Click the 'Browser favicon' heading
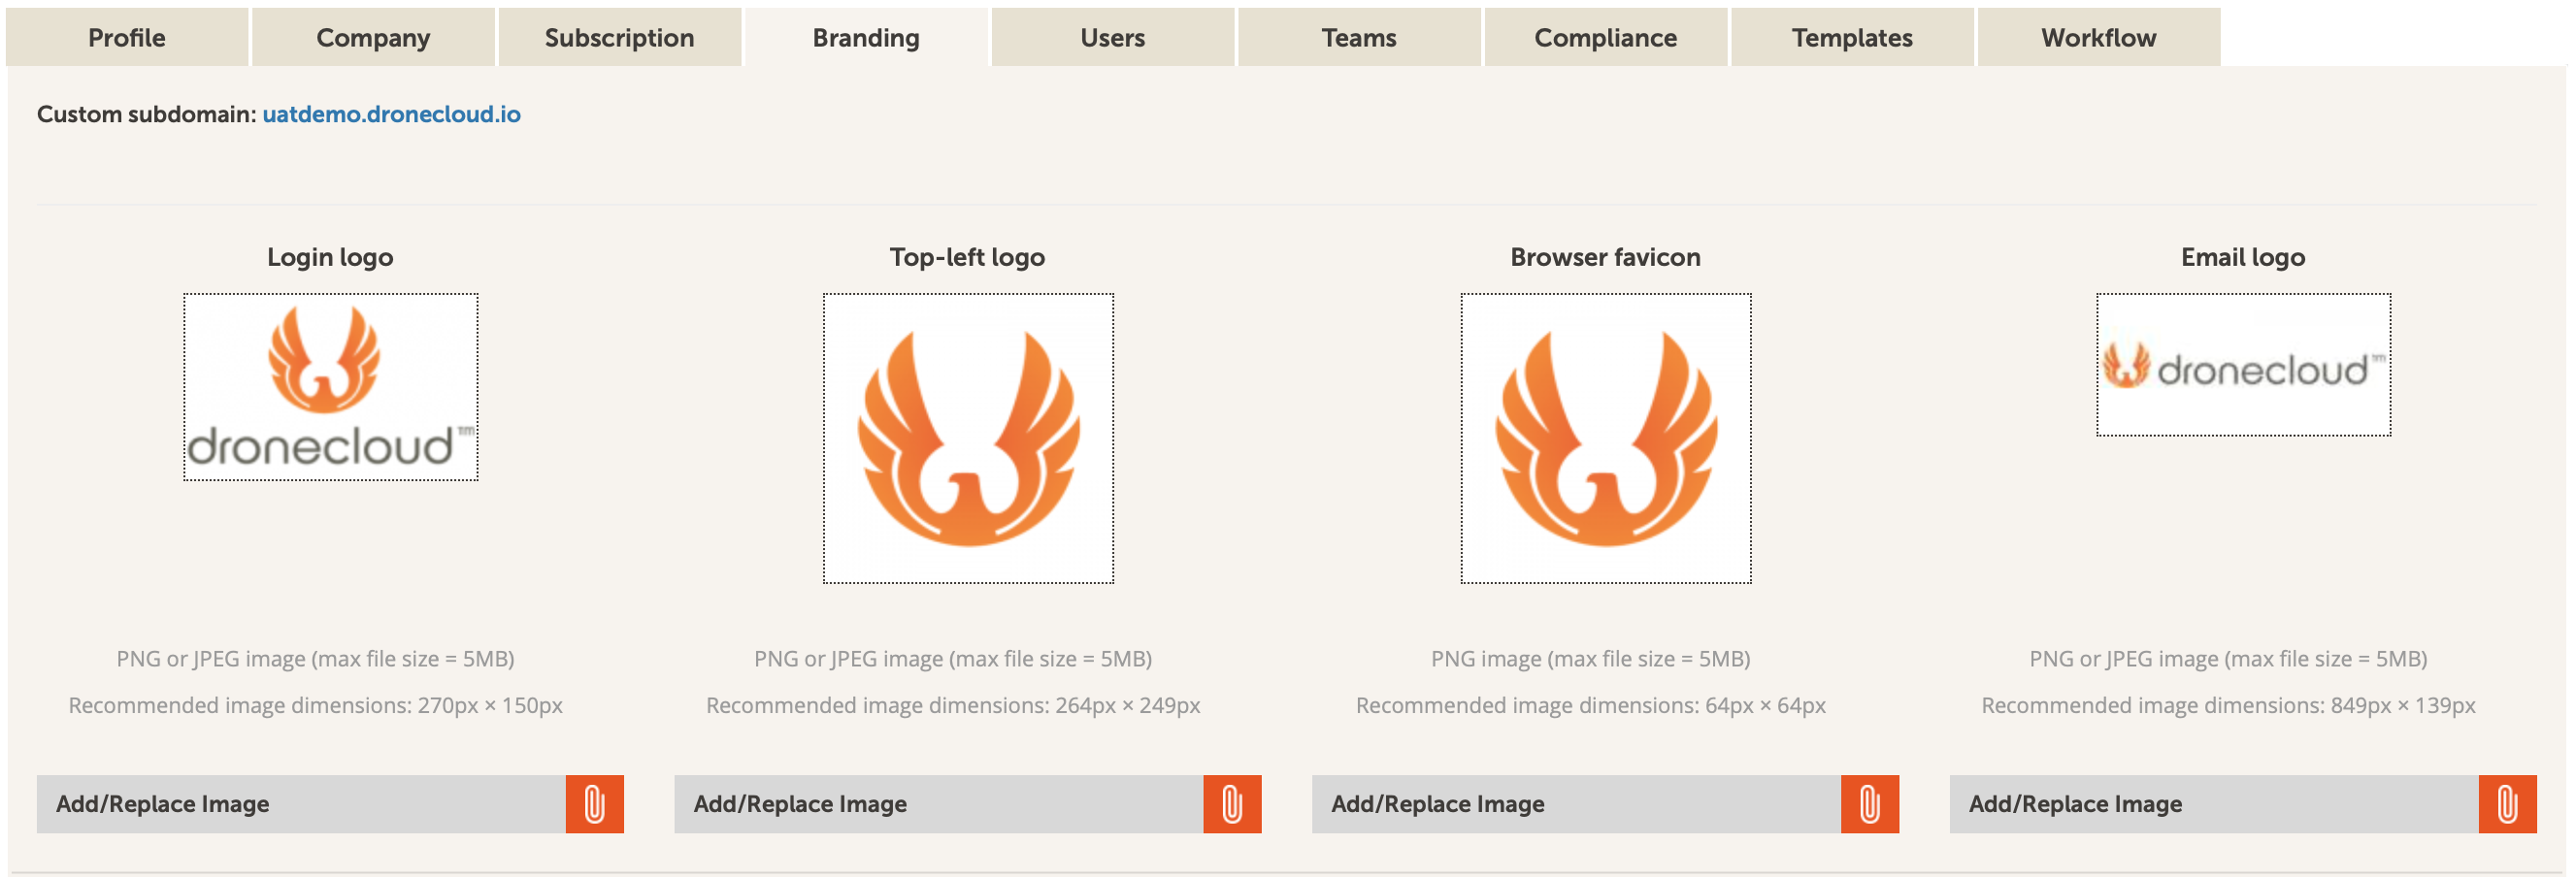This screenshot has width=2576, height=877. (x=1605, y=257)
